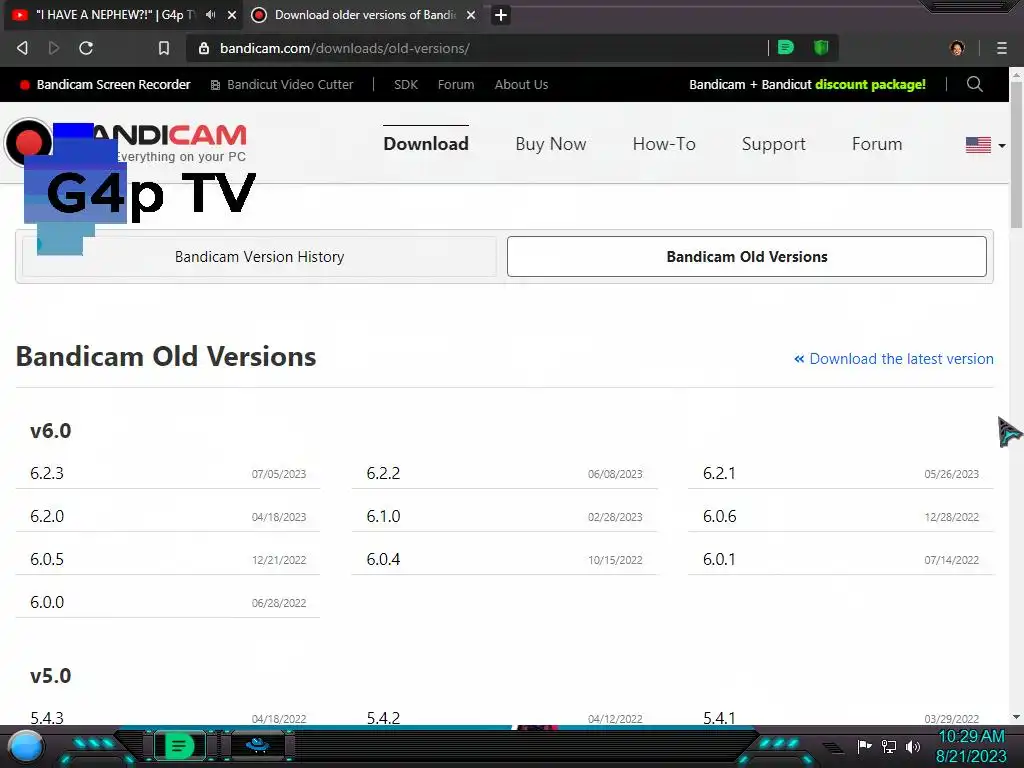Image resolution: width=1024 pixels, height=768 pixels.
Task: Open the volume speaker tray icon
Action: tap(913, 746)
